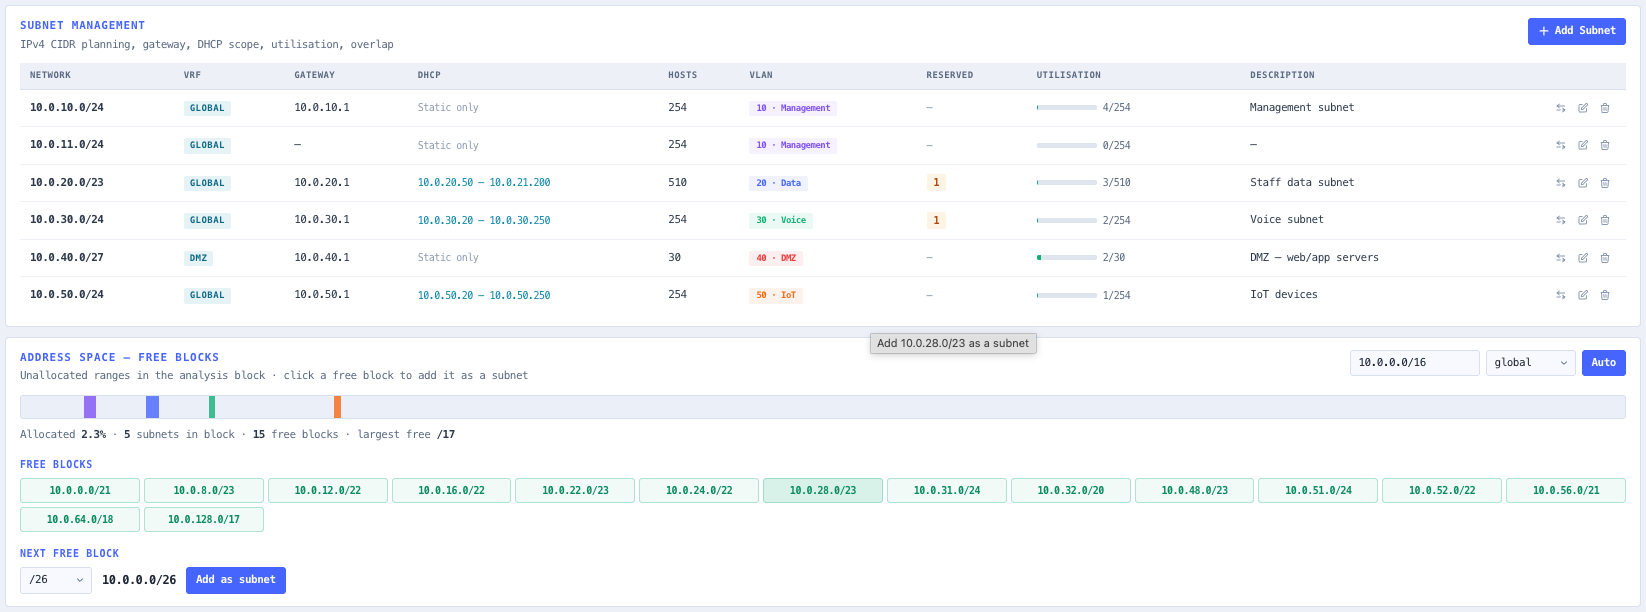Image resolution: width=1646 pixels, height=612 pixels.
Task: Select free block 10.0.12.0/22
Action: [x=328, y=490]
